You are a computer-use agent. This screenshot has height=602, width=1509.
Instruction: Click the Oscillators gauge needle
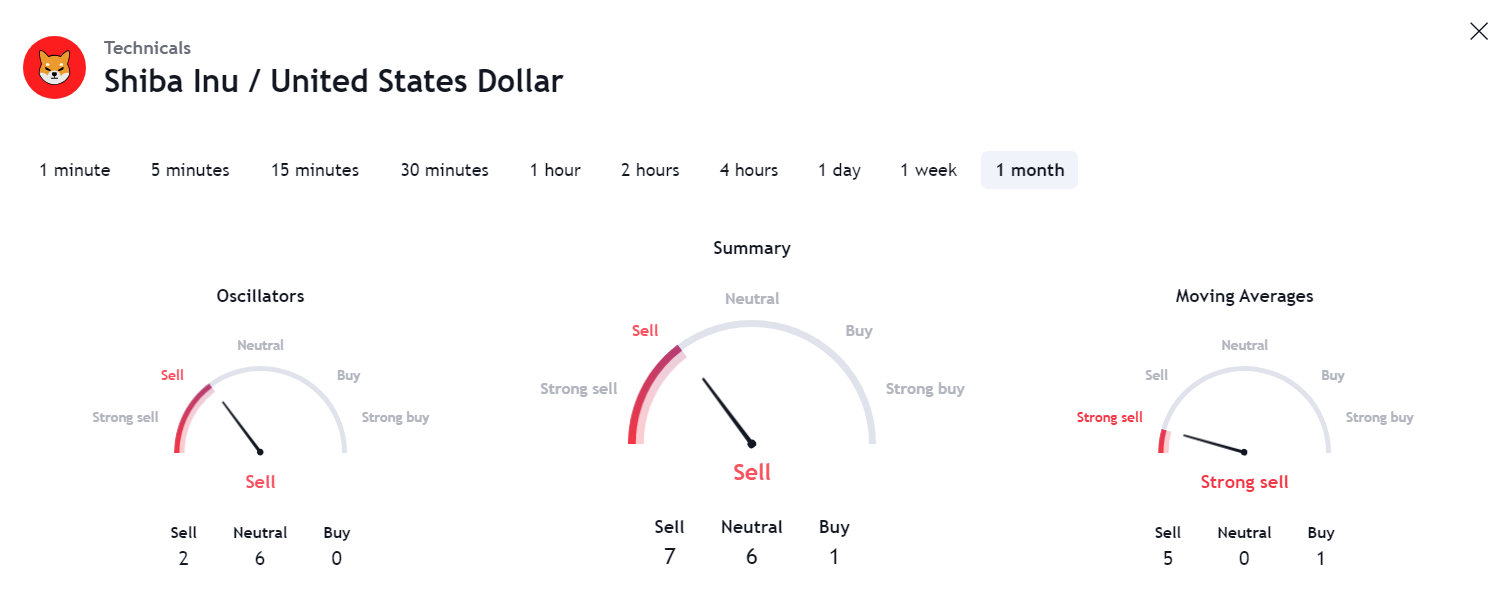[x=241, y=427]
